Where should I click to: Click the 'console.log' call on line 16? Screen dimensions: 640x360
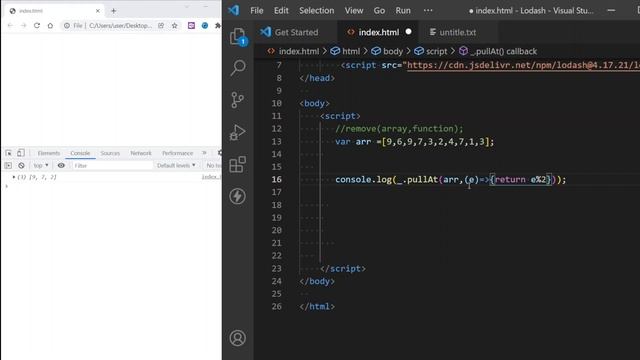click(363, 180)
